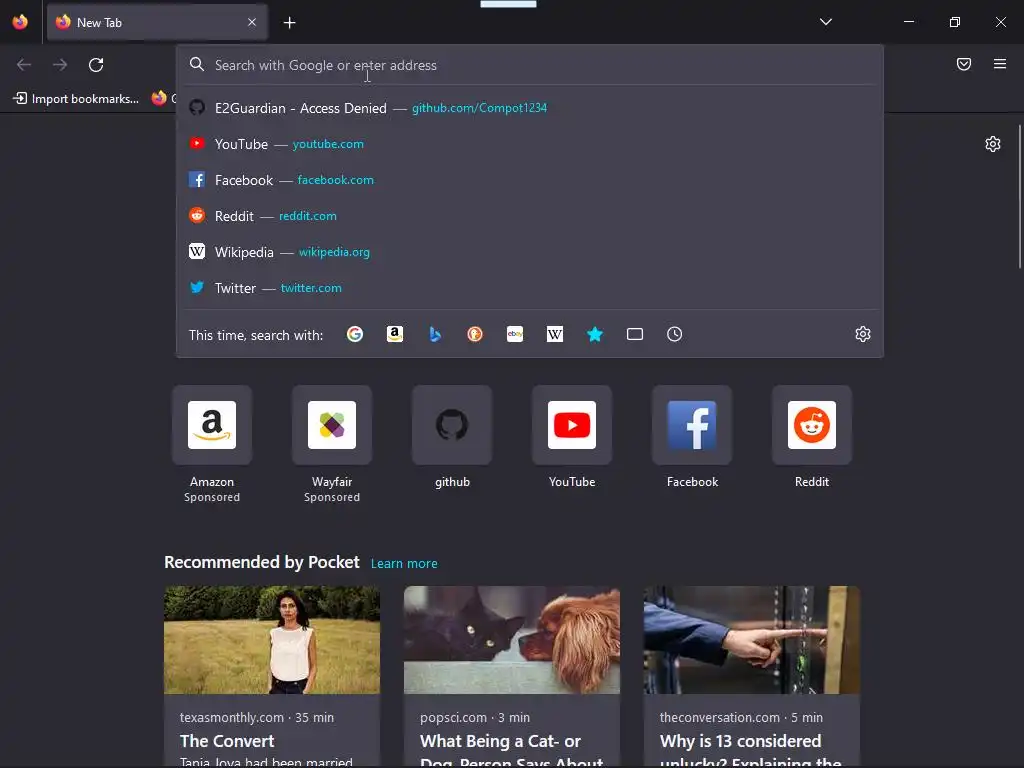Click theconversation.com · 5 min source text
1024x768 pixels.
[x=741, y=717]
